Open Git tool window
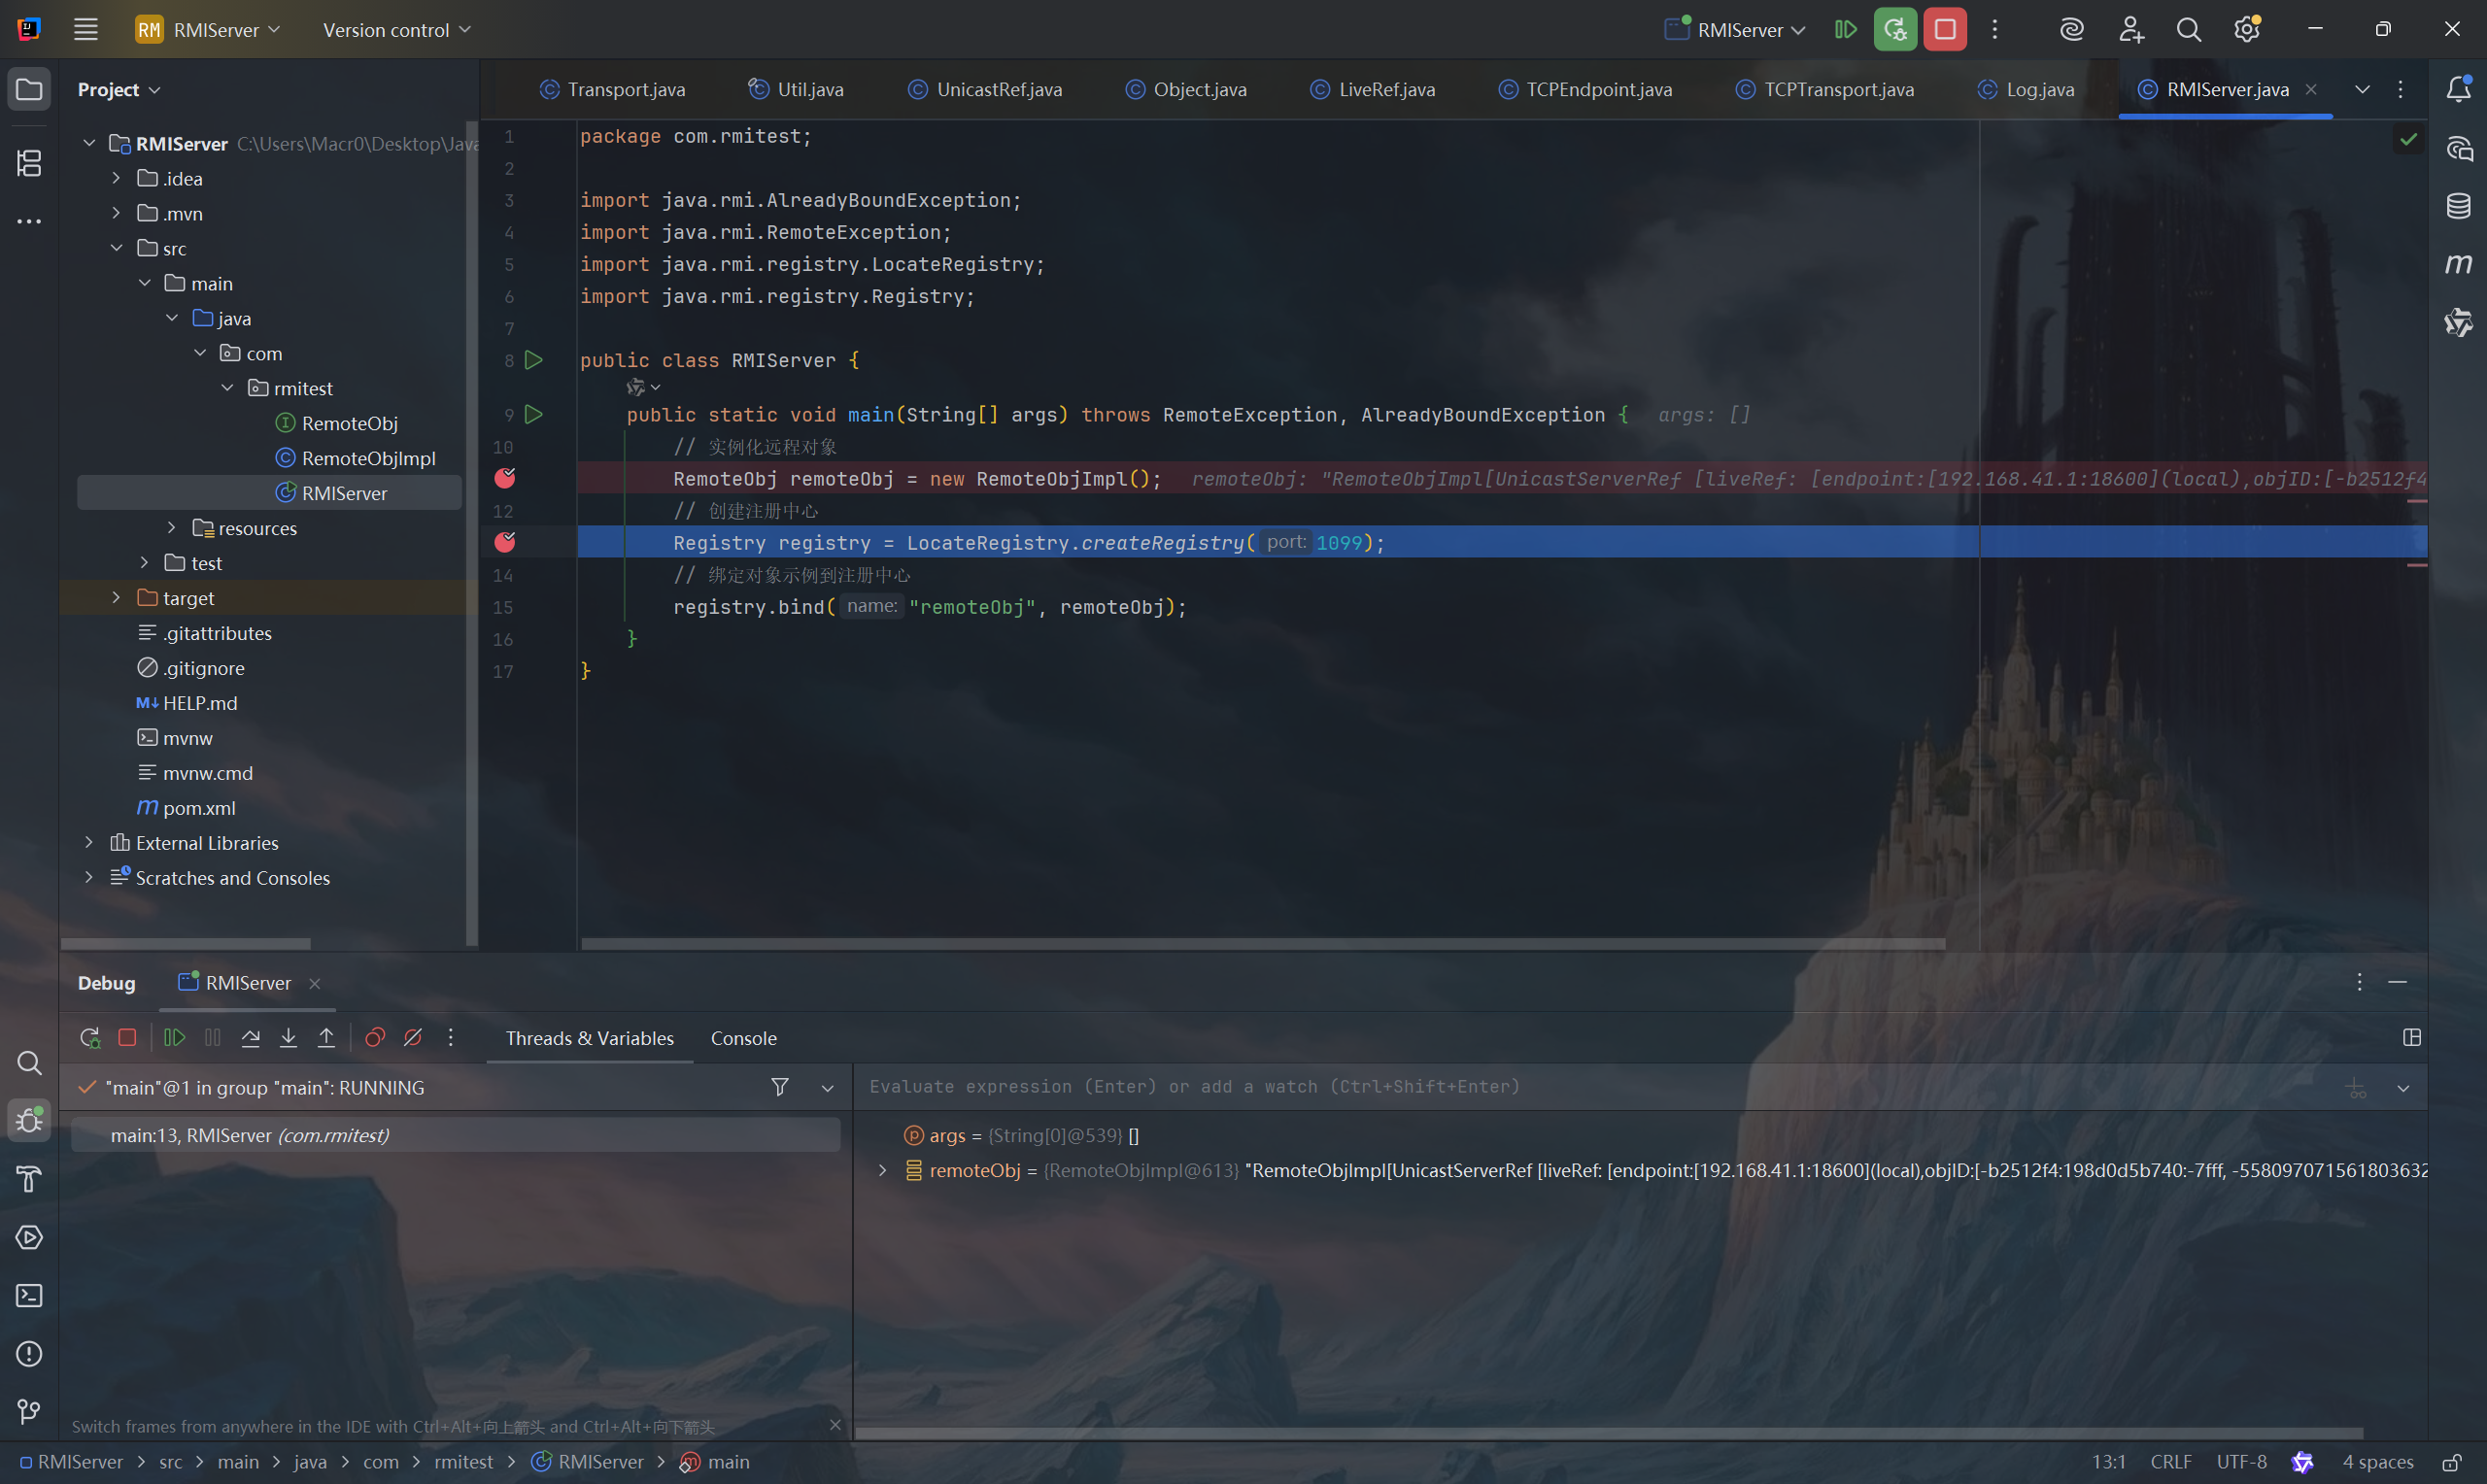 29,1411
